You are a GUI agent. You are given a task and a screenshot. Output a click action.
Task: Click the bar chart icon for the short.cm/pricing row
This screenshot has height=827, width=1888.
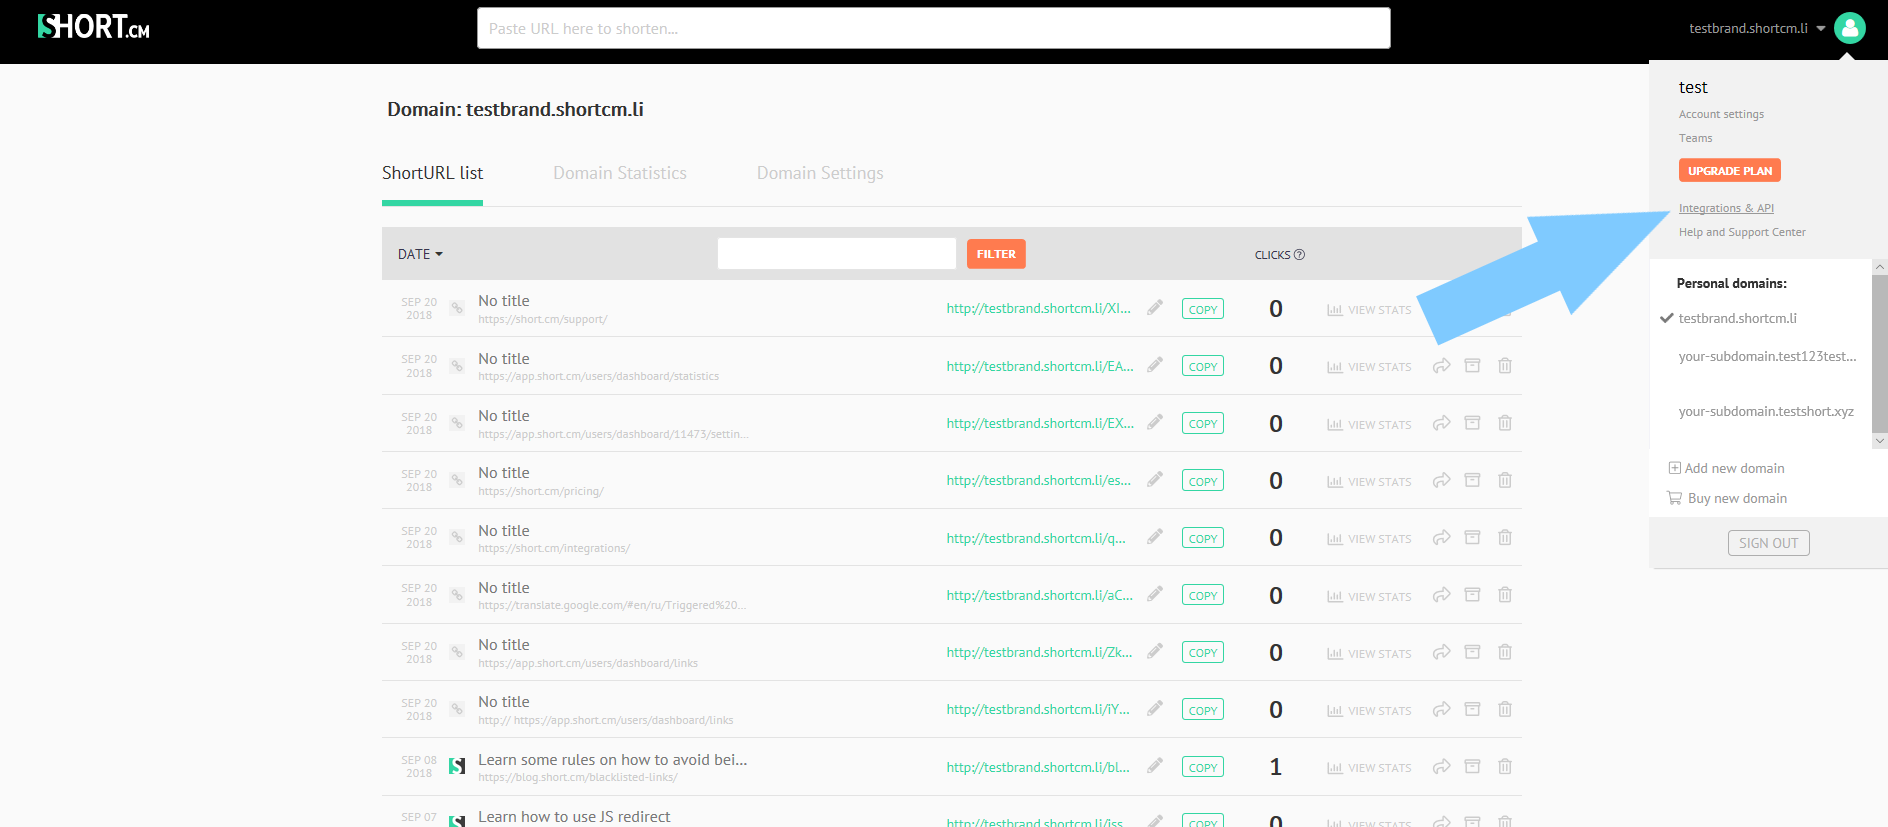click(x=1335, y=481)
